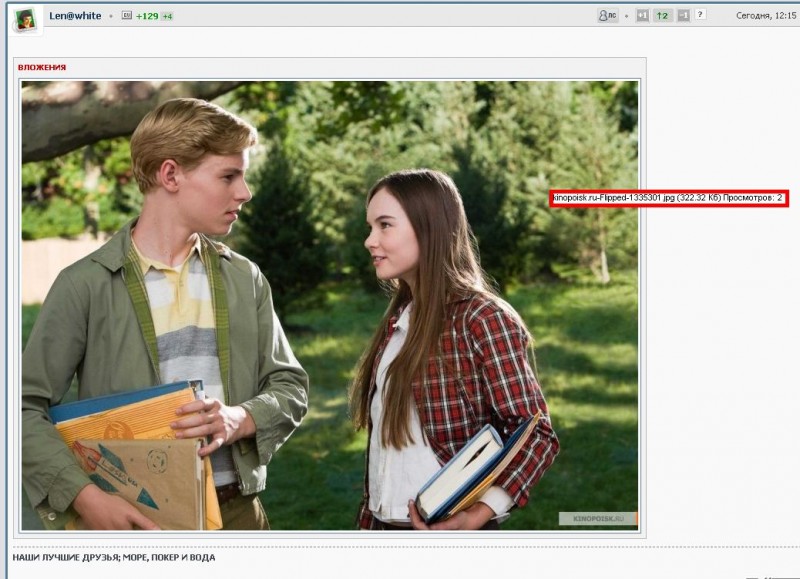Open the +129 reputation score
This screenshot has height=579, width=800.
(x=146, y=16)
